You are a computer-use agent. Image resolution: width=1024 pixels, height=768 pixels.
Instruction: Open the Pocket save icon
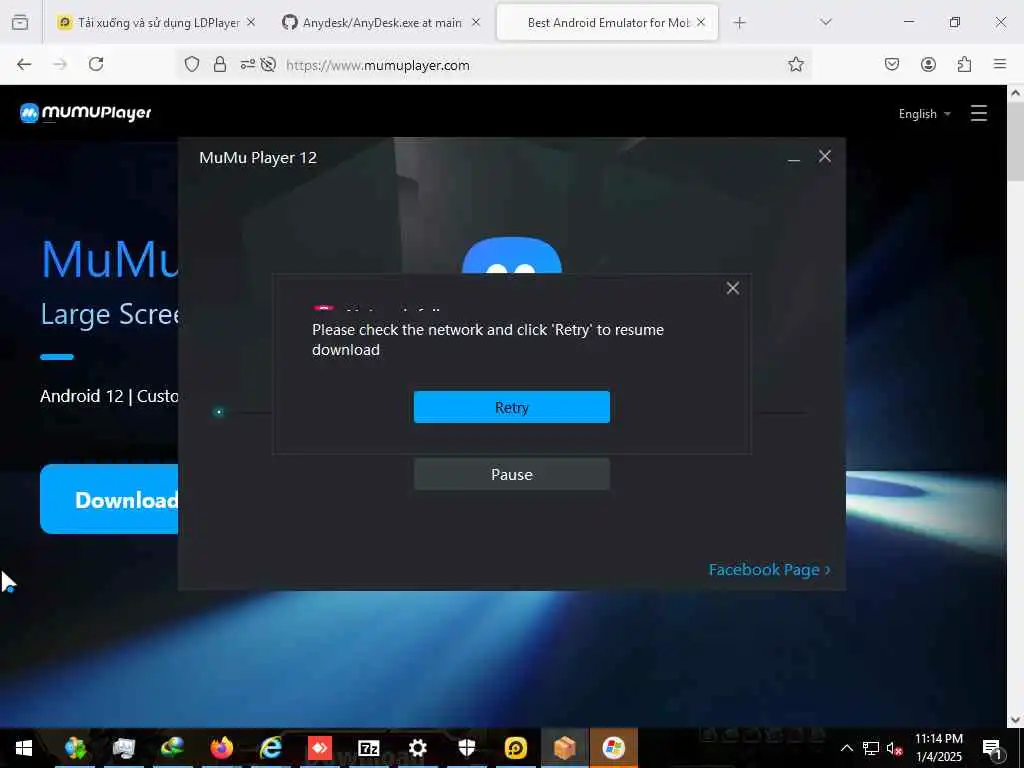892,64
